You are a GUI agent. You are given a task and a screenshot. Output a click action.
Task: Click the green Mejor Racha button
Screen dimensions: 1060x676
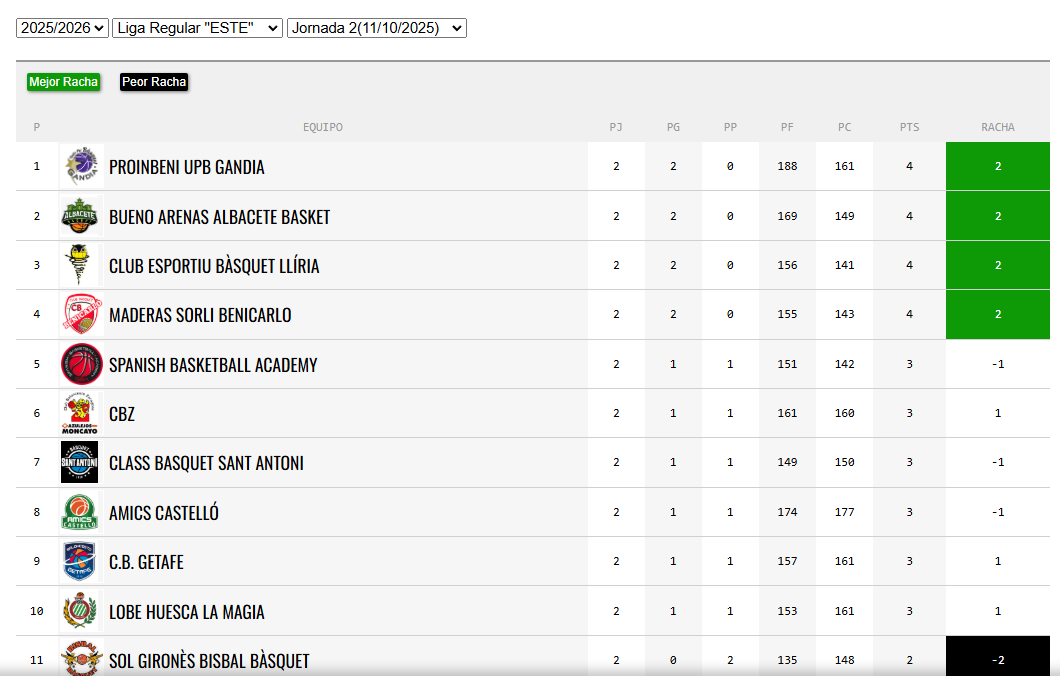pos(63,82)
